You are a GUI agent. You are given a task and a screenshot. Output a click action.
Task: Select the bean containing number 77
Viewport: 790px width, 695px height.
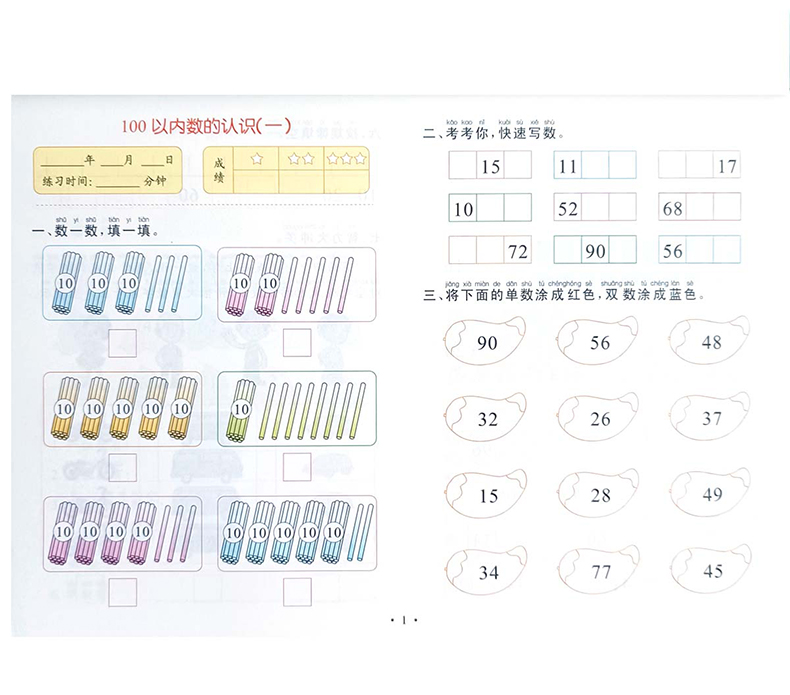[599, 572]
